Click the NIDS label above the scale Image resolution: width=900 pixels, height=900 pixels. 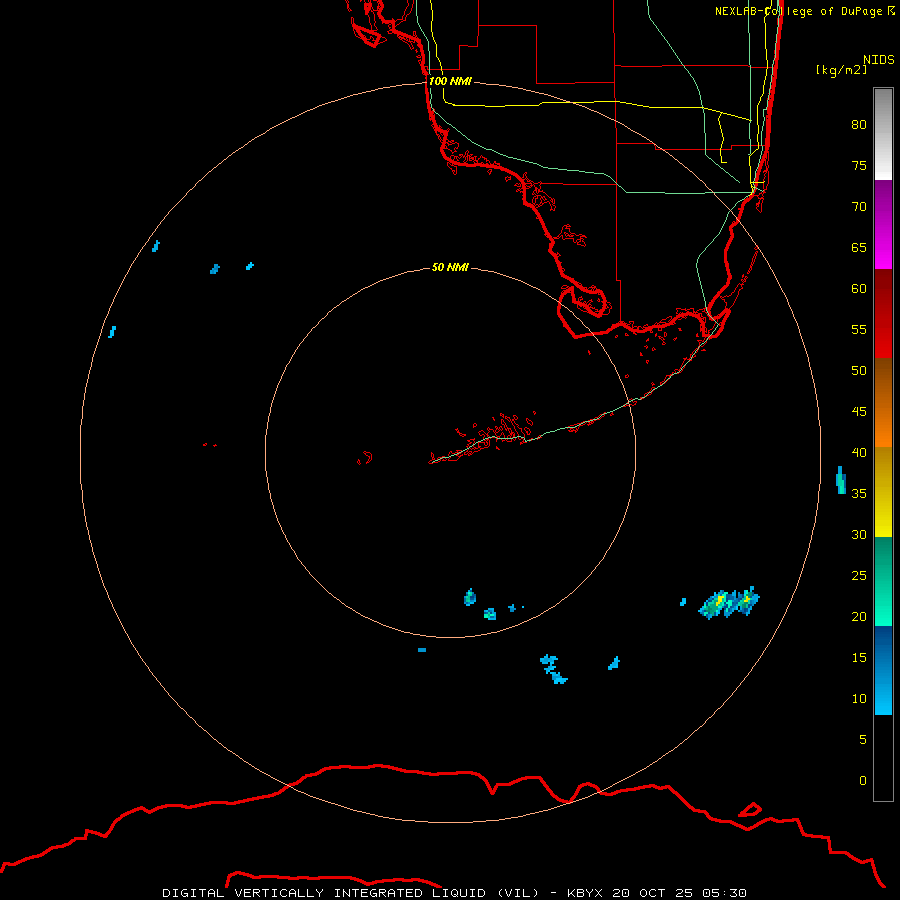click(879, 60)
